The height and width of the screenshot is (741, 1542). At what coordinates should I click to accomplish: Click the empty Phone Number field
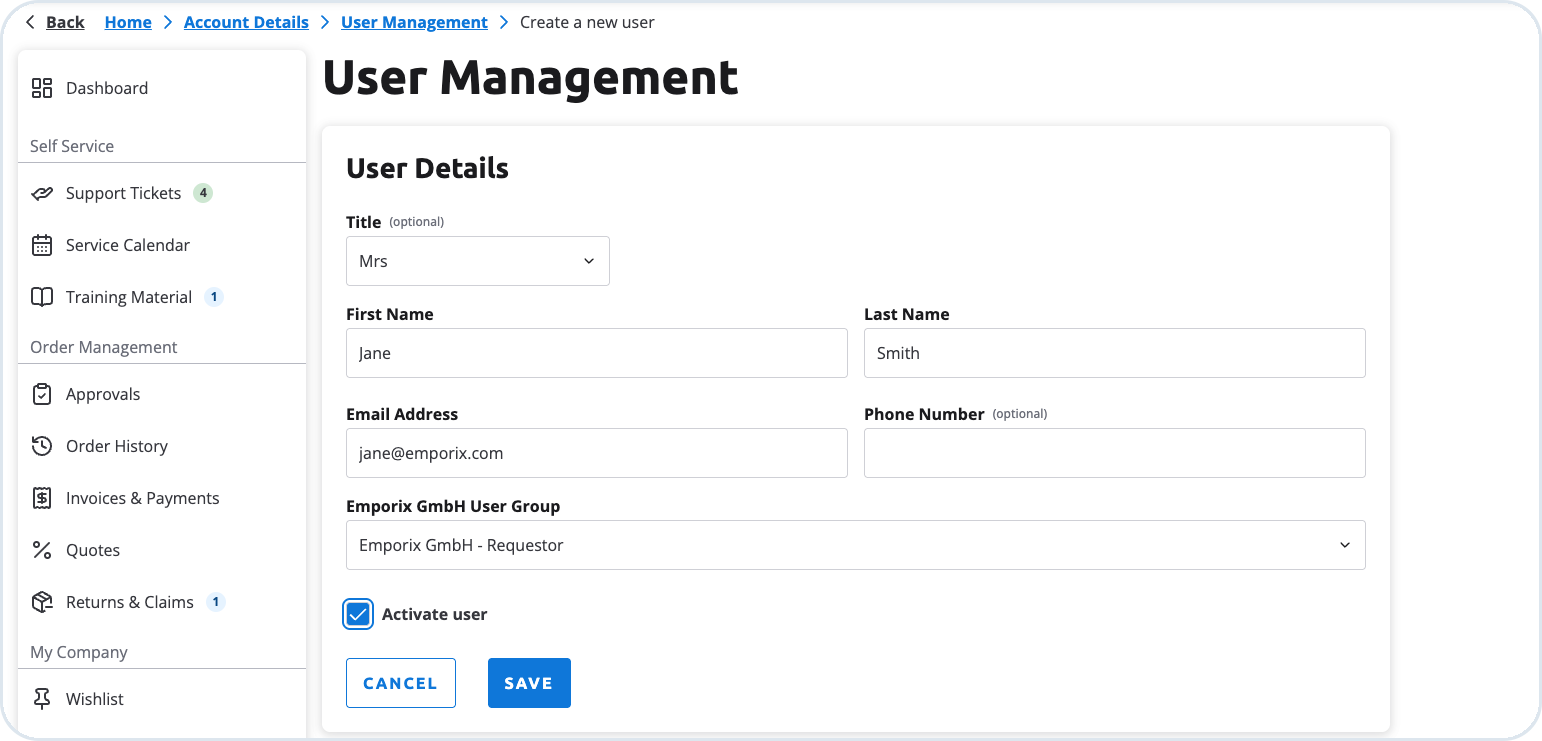click(1115, 453)
